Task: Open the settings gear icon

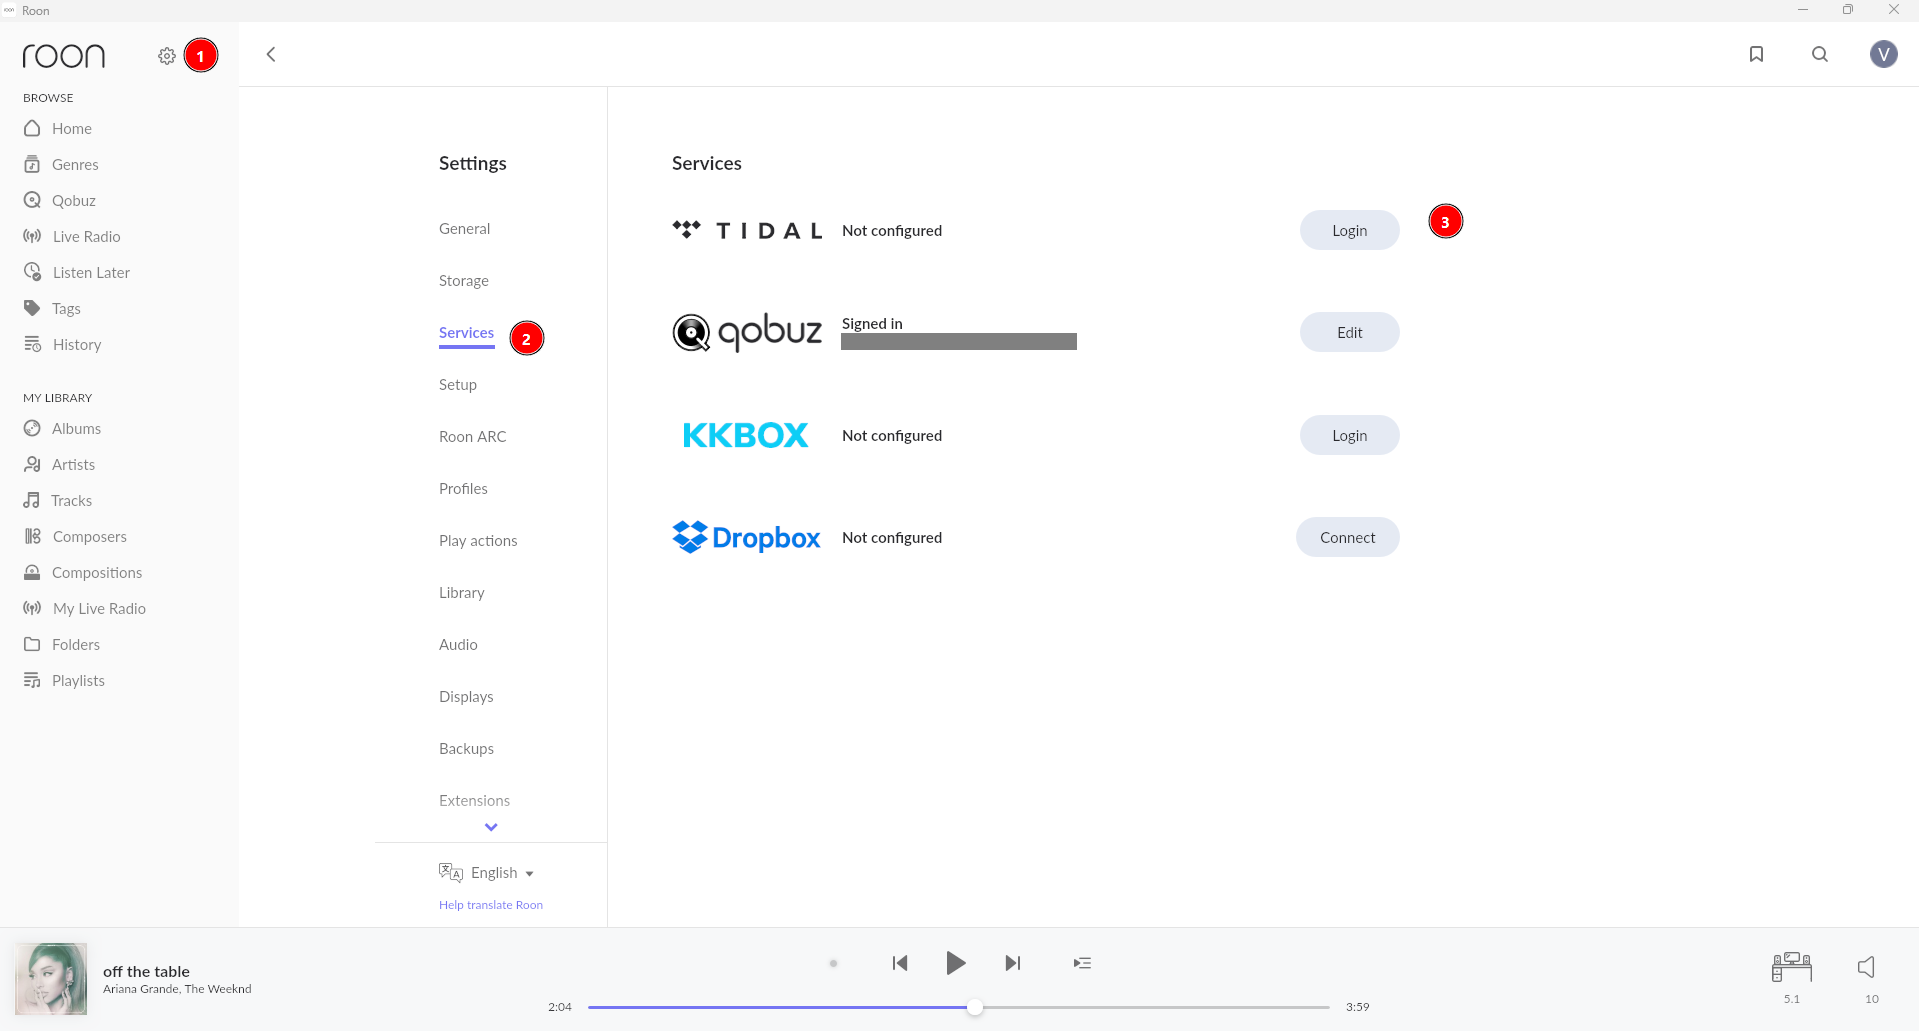Action: tap(167, 56)
